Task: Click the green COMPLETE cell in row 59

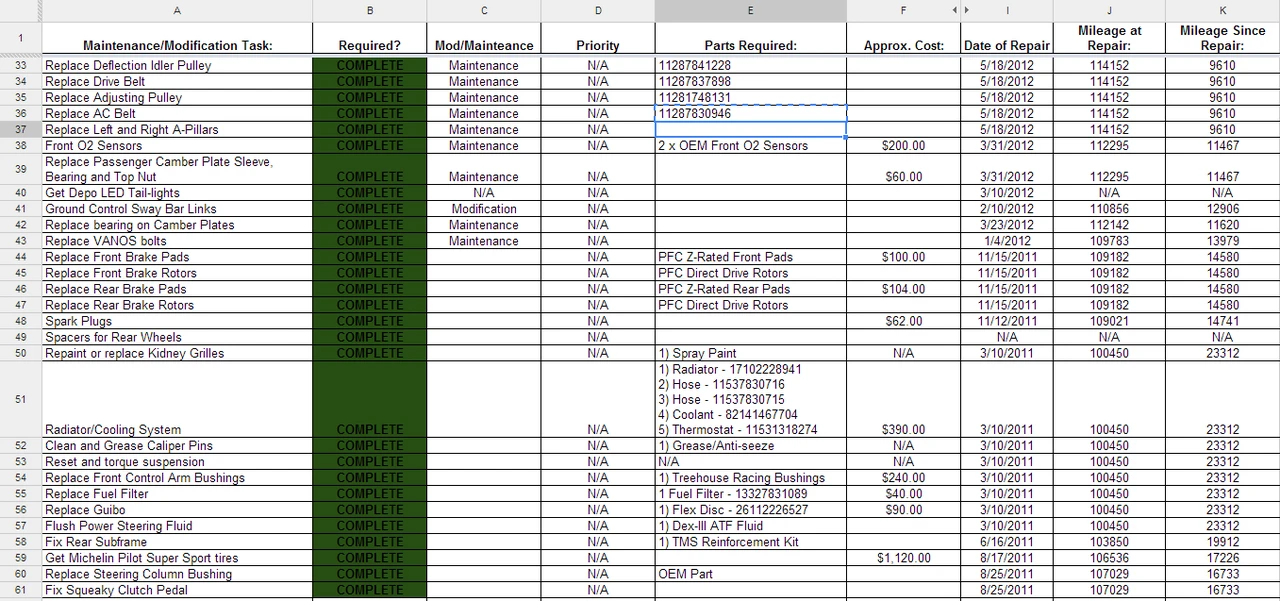Action: (x=370, y=558)
